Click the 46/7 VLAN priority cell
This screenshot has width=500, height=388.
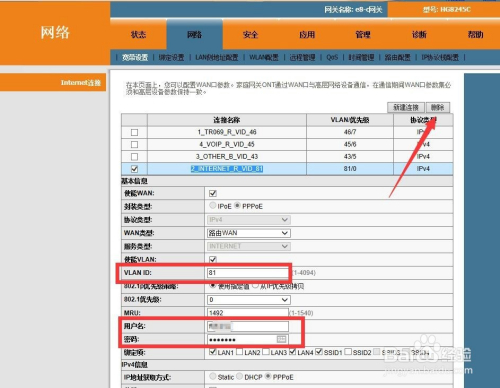click(x=350, y=132)
